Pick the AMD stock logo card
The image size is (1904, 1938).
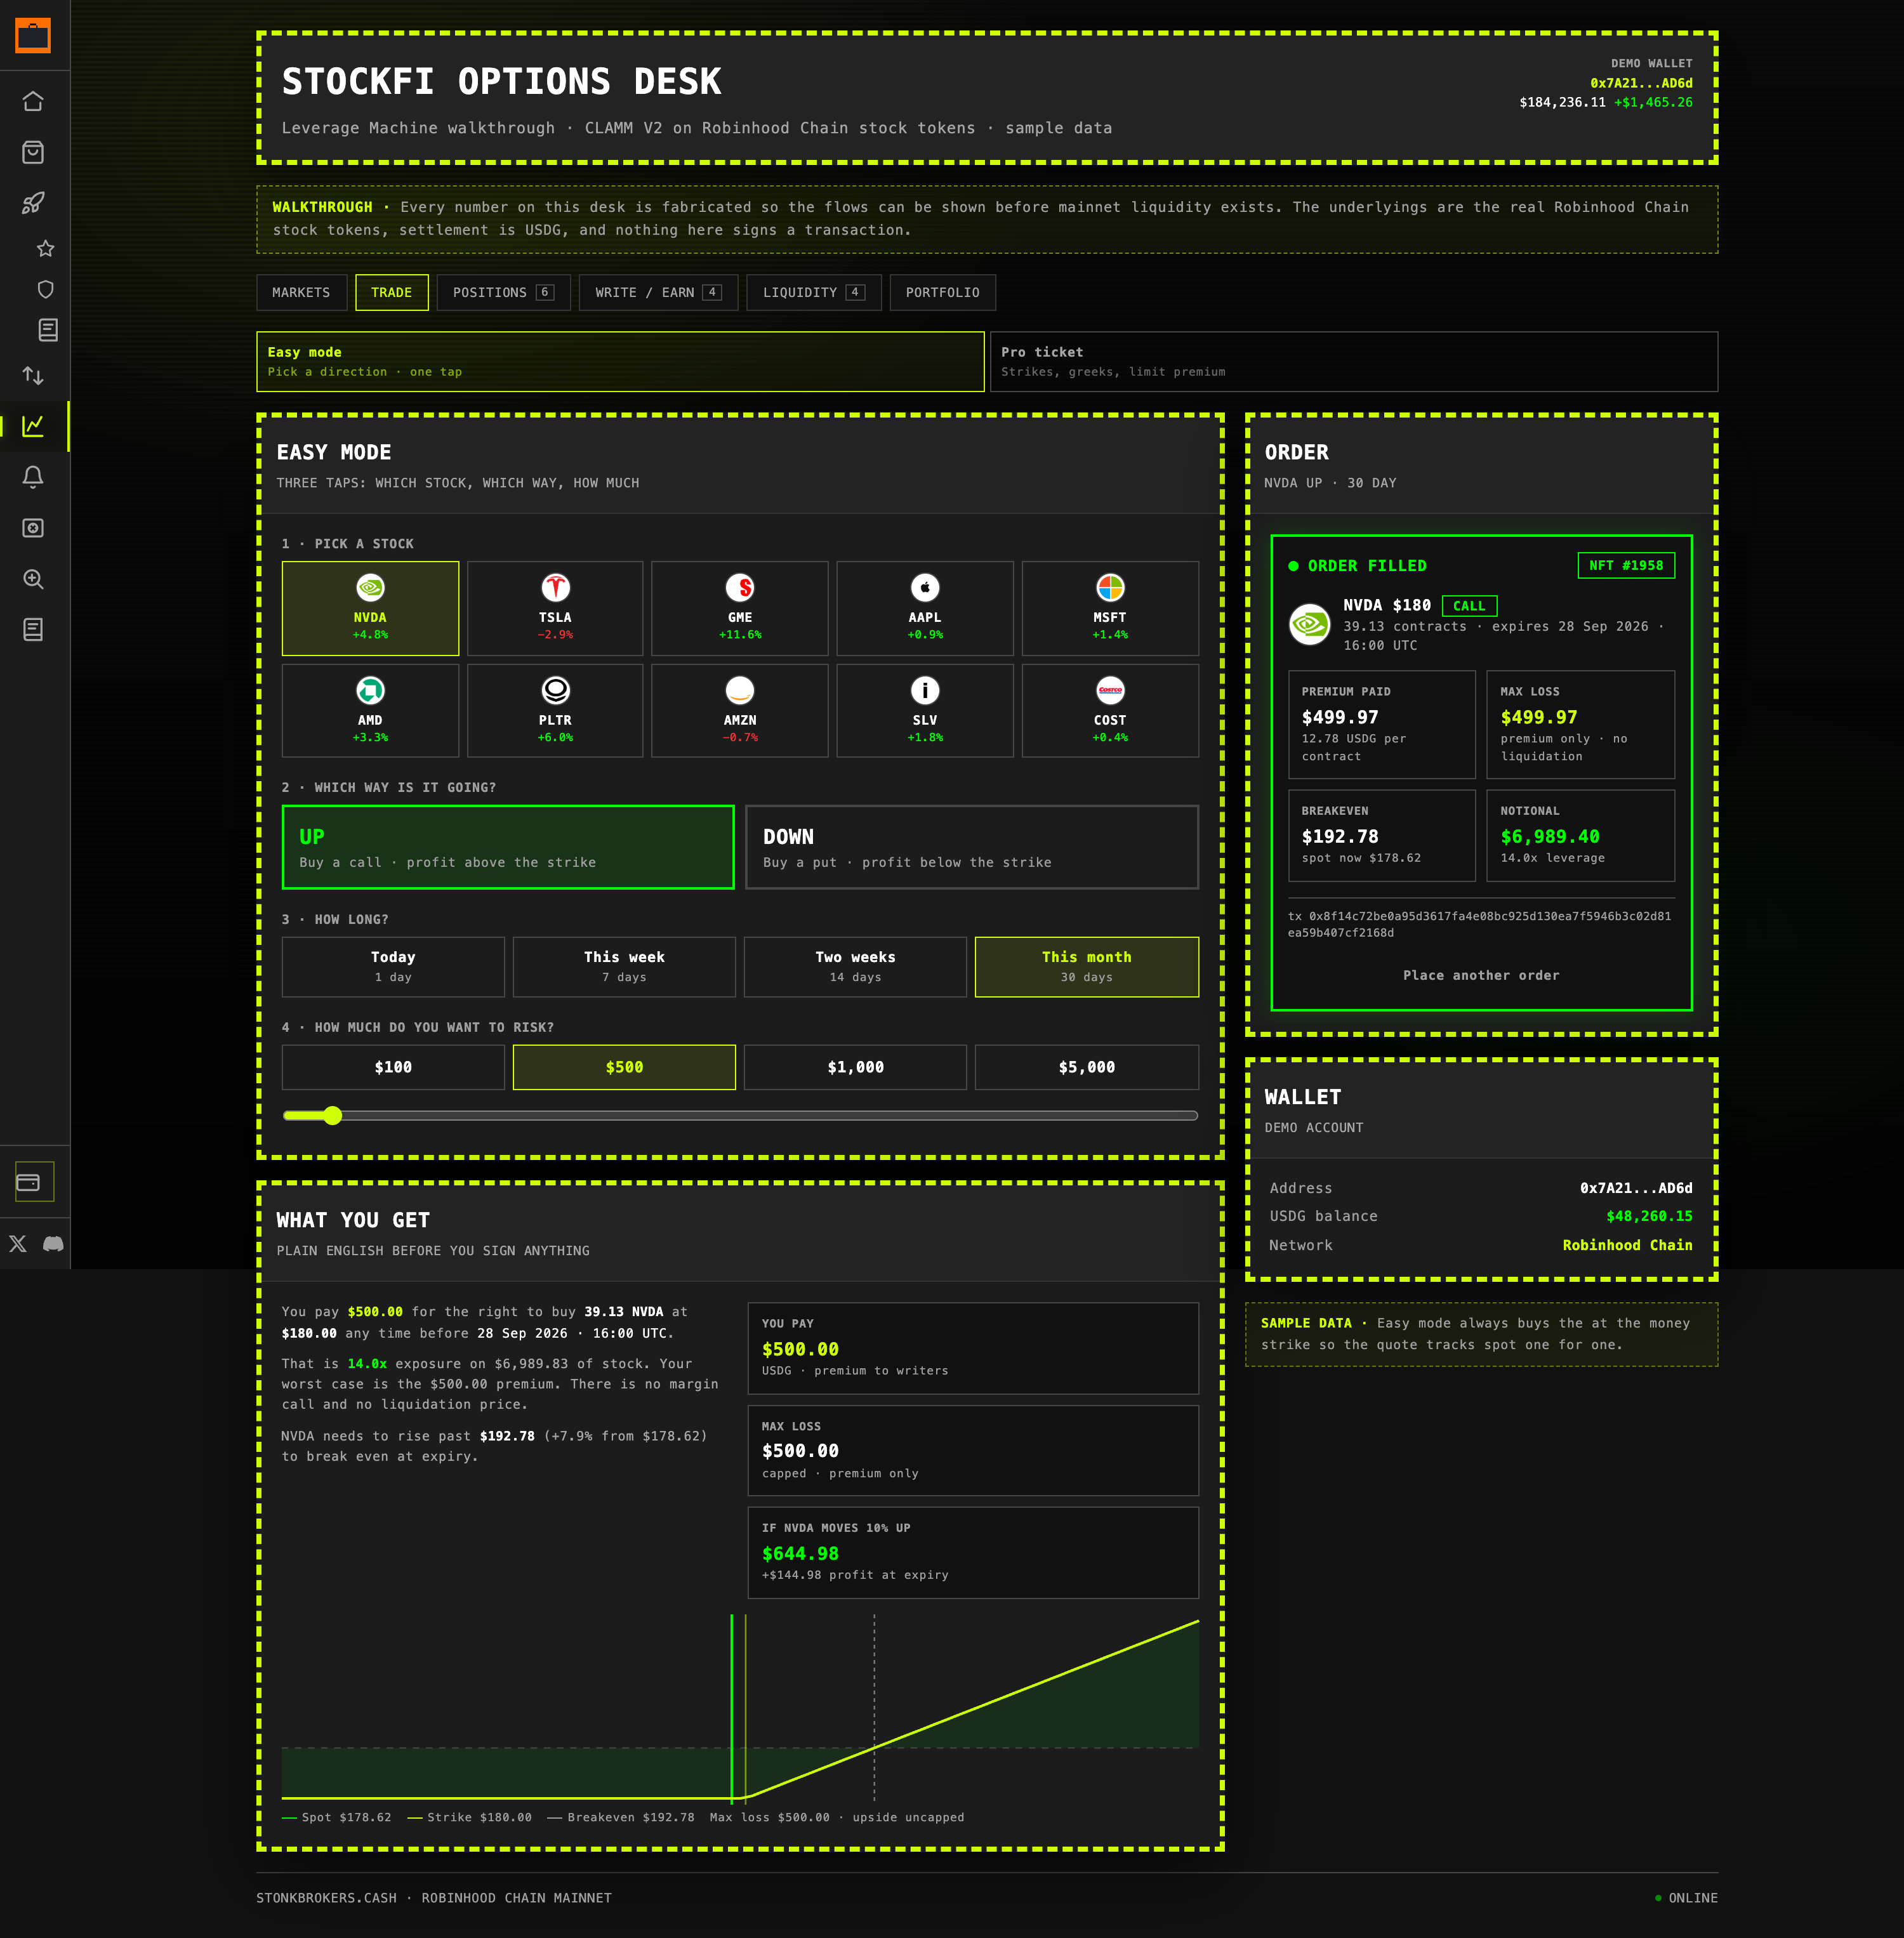click(x=370, y=711)
